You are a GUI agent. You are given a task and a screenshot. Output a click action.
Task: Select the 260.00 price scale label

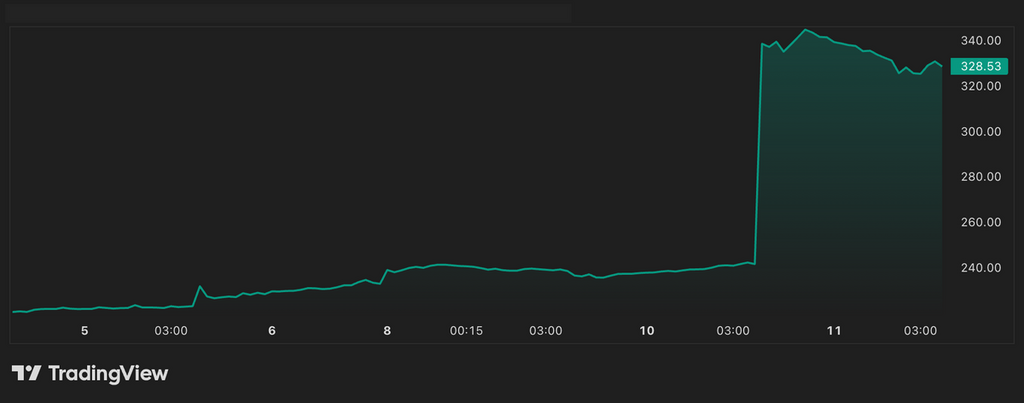pyautogui.click(x=980, y=222)
